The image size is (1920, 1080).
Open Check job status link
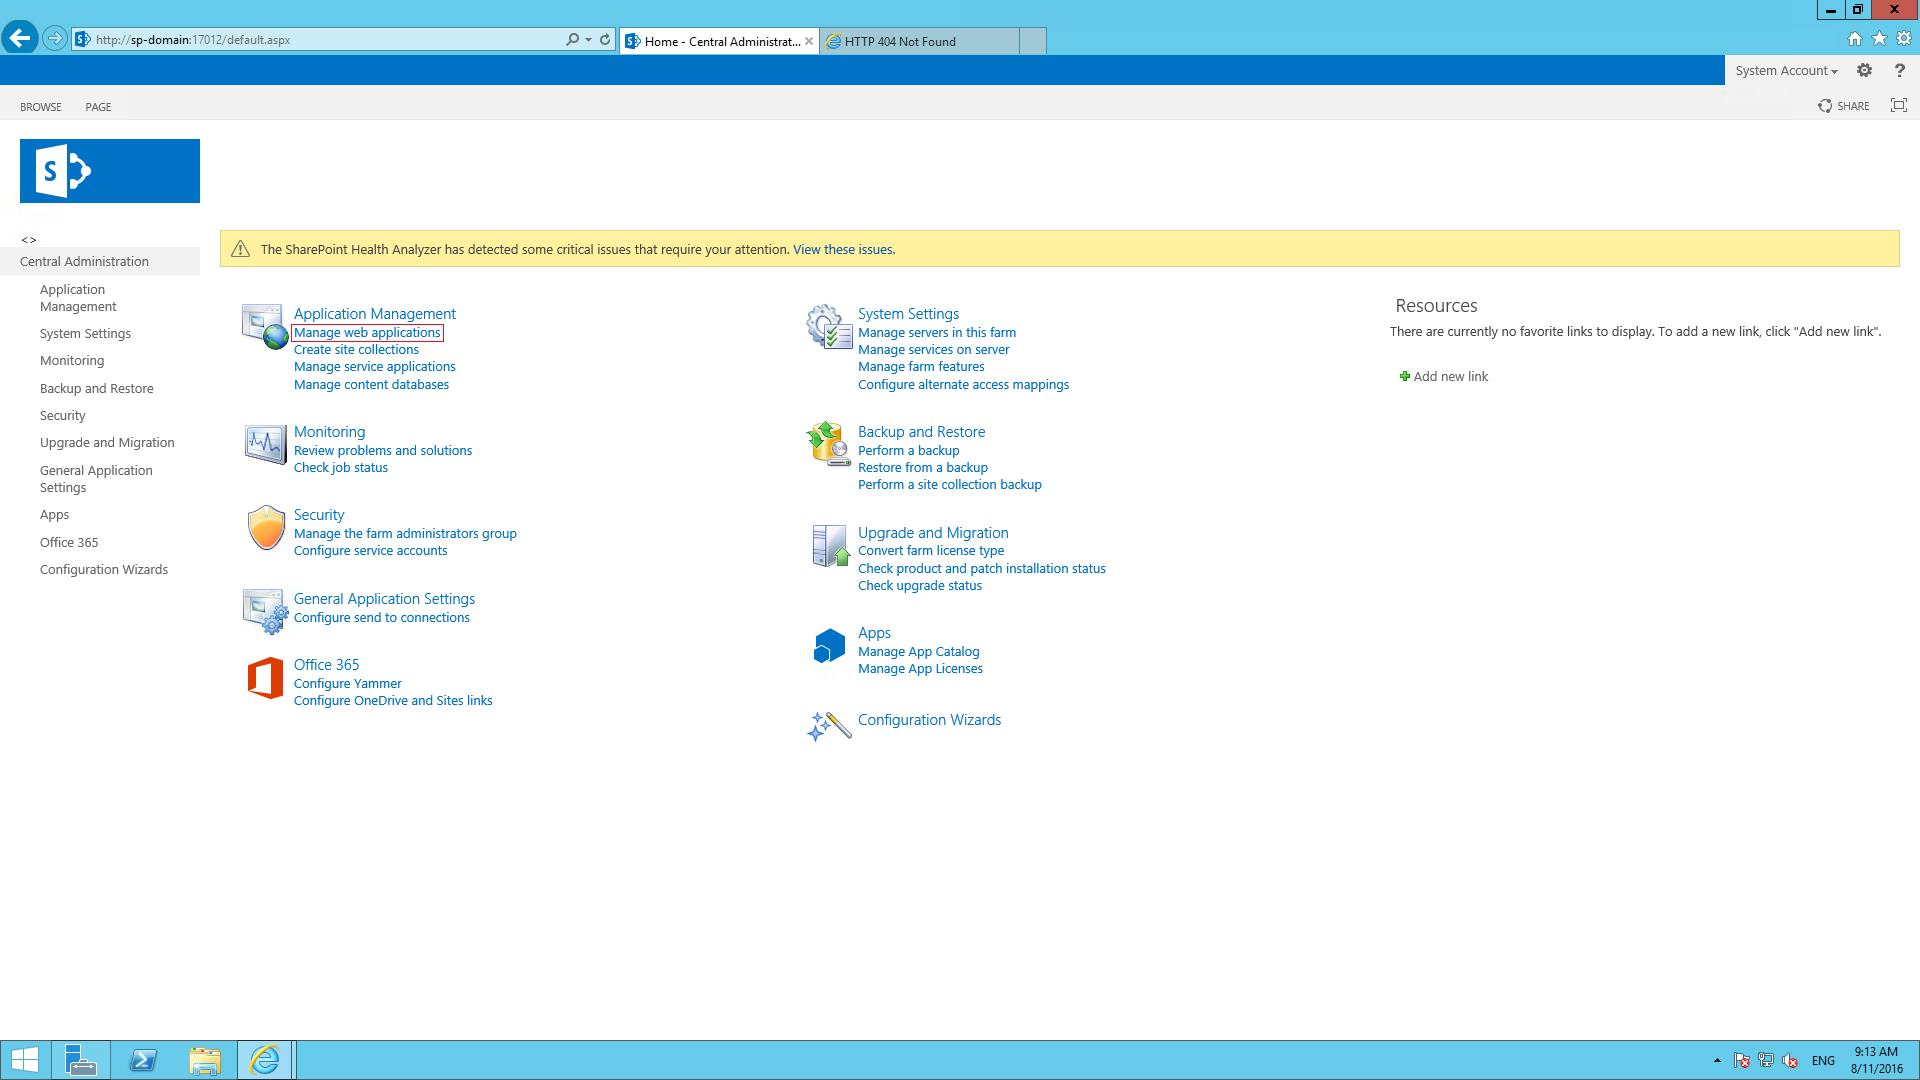tap(340, 468)
